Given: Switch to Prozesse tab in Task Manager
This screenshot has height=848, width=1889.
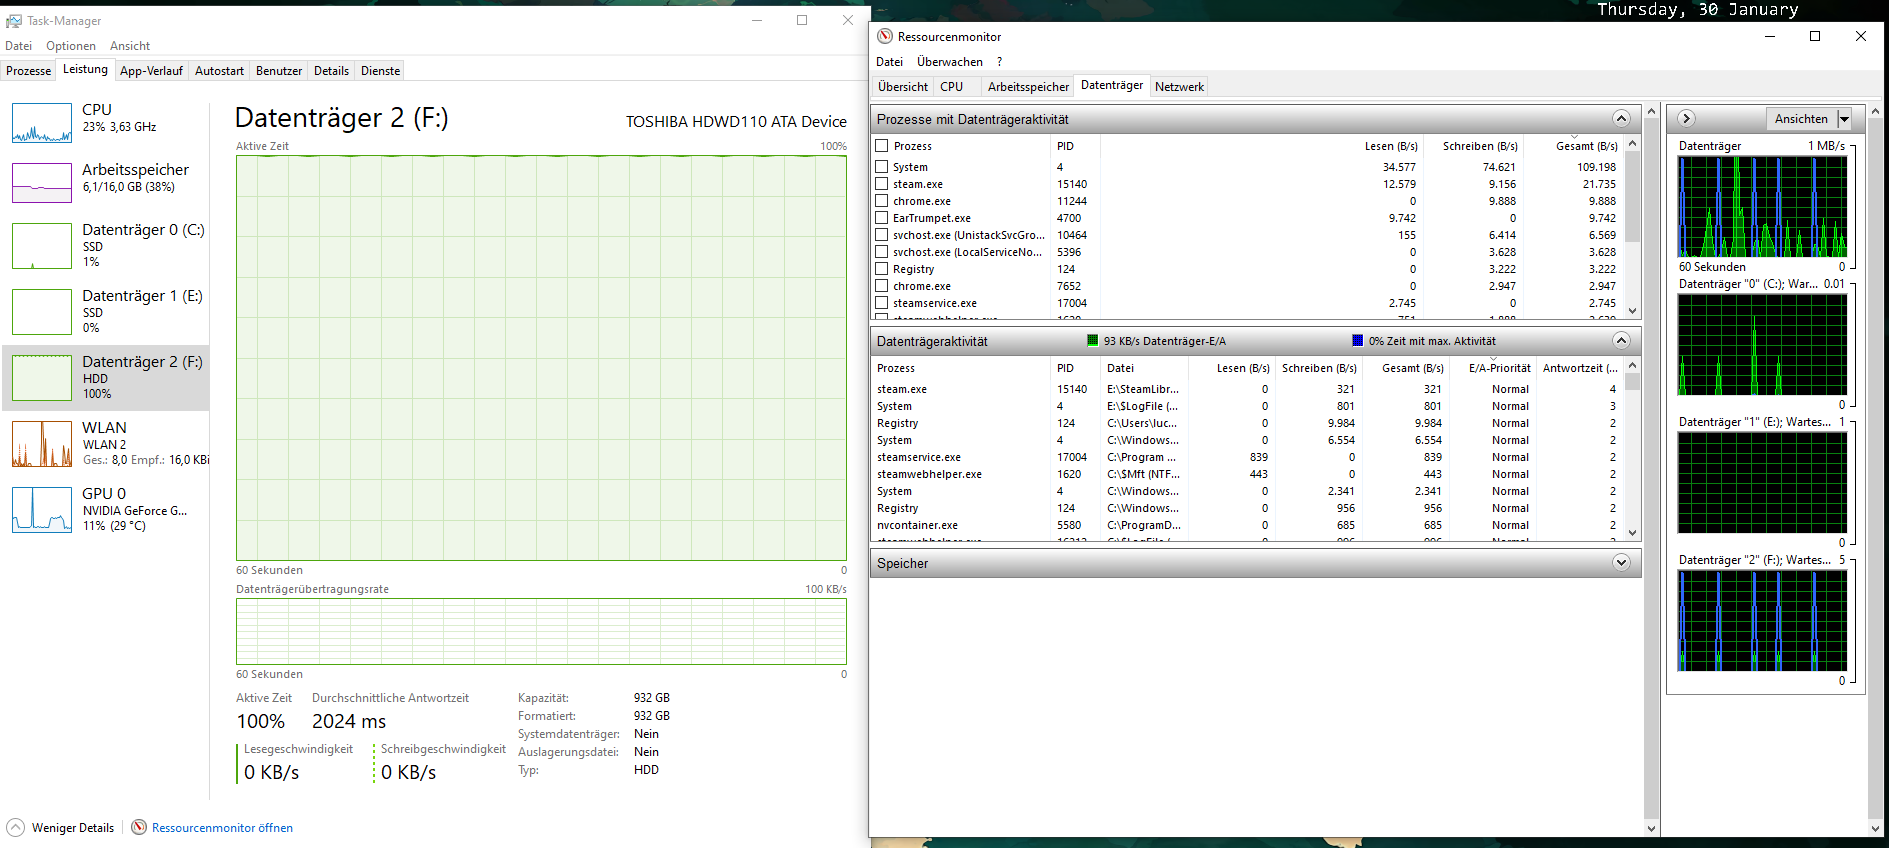Looking at the screenshot, I should click(x=28, y=70).
